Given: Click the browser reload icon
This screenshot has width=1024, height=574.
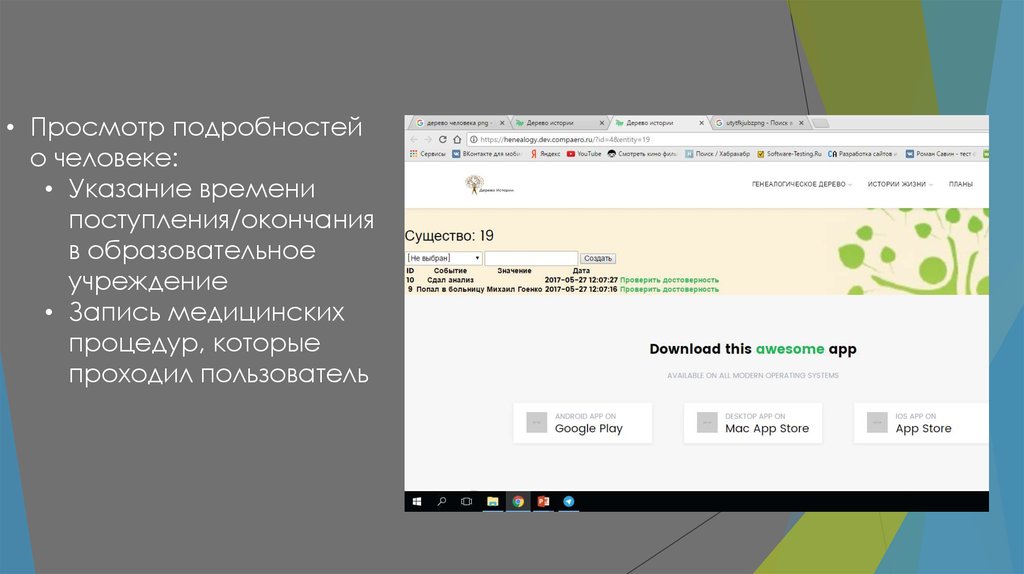Looking at the screenshot, I should click(443, 139).
